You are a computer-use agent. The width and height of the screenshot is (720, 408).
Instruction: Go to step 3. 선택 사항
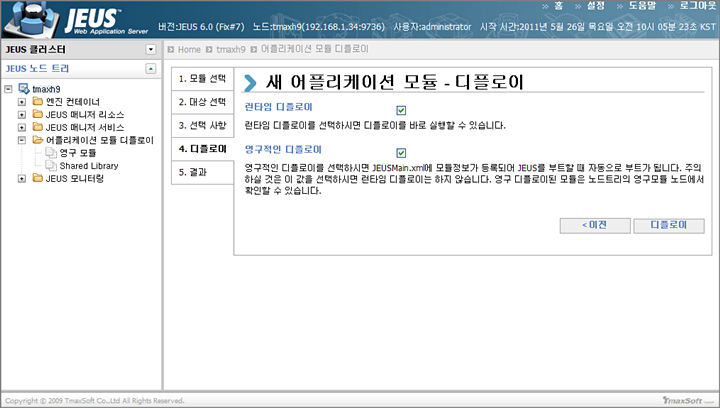pyautogui.click(x=202, y=125)
